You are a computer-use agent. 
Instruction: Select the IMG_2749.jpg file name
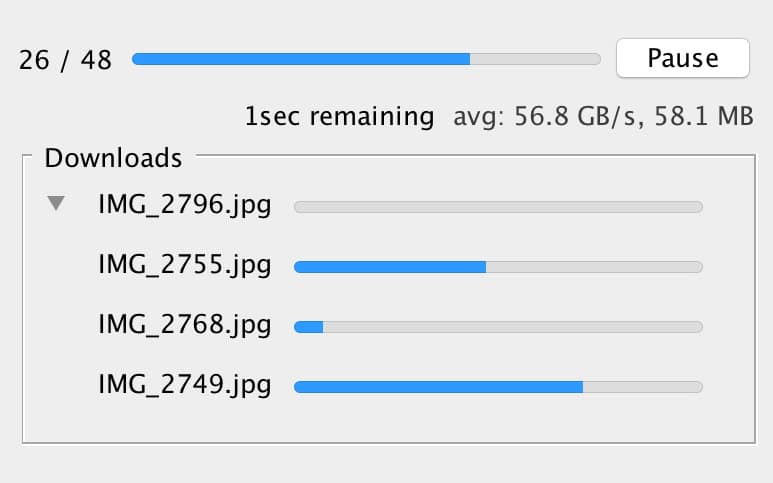click(184, 385)
